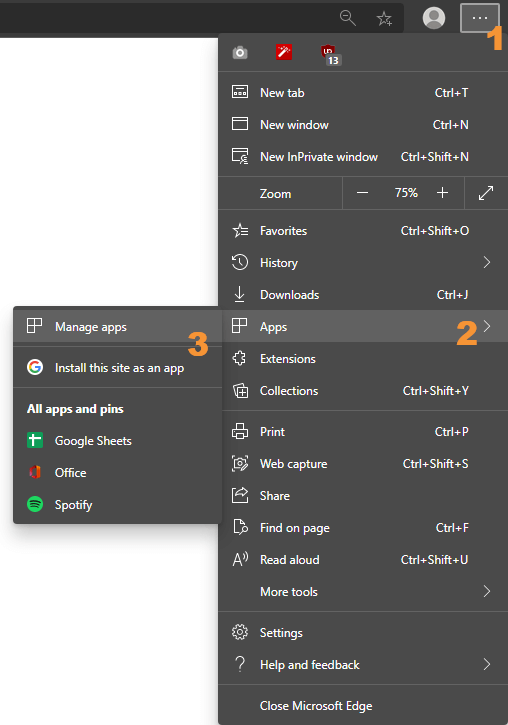Enter full screen with the expand arrows
The width and height of the screenshot is (508, 725).
[x=486, y=193]
